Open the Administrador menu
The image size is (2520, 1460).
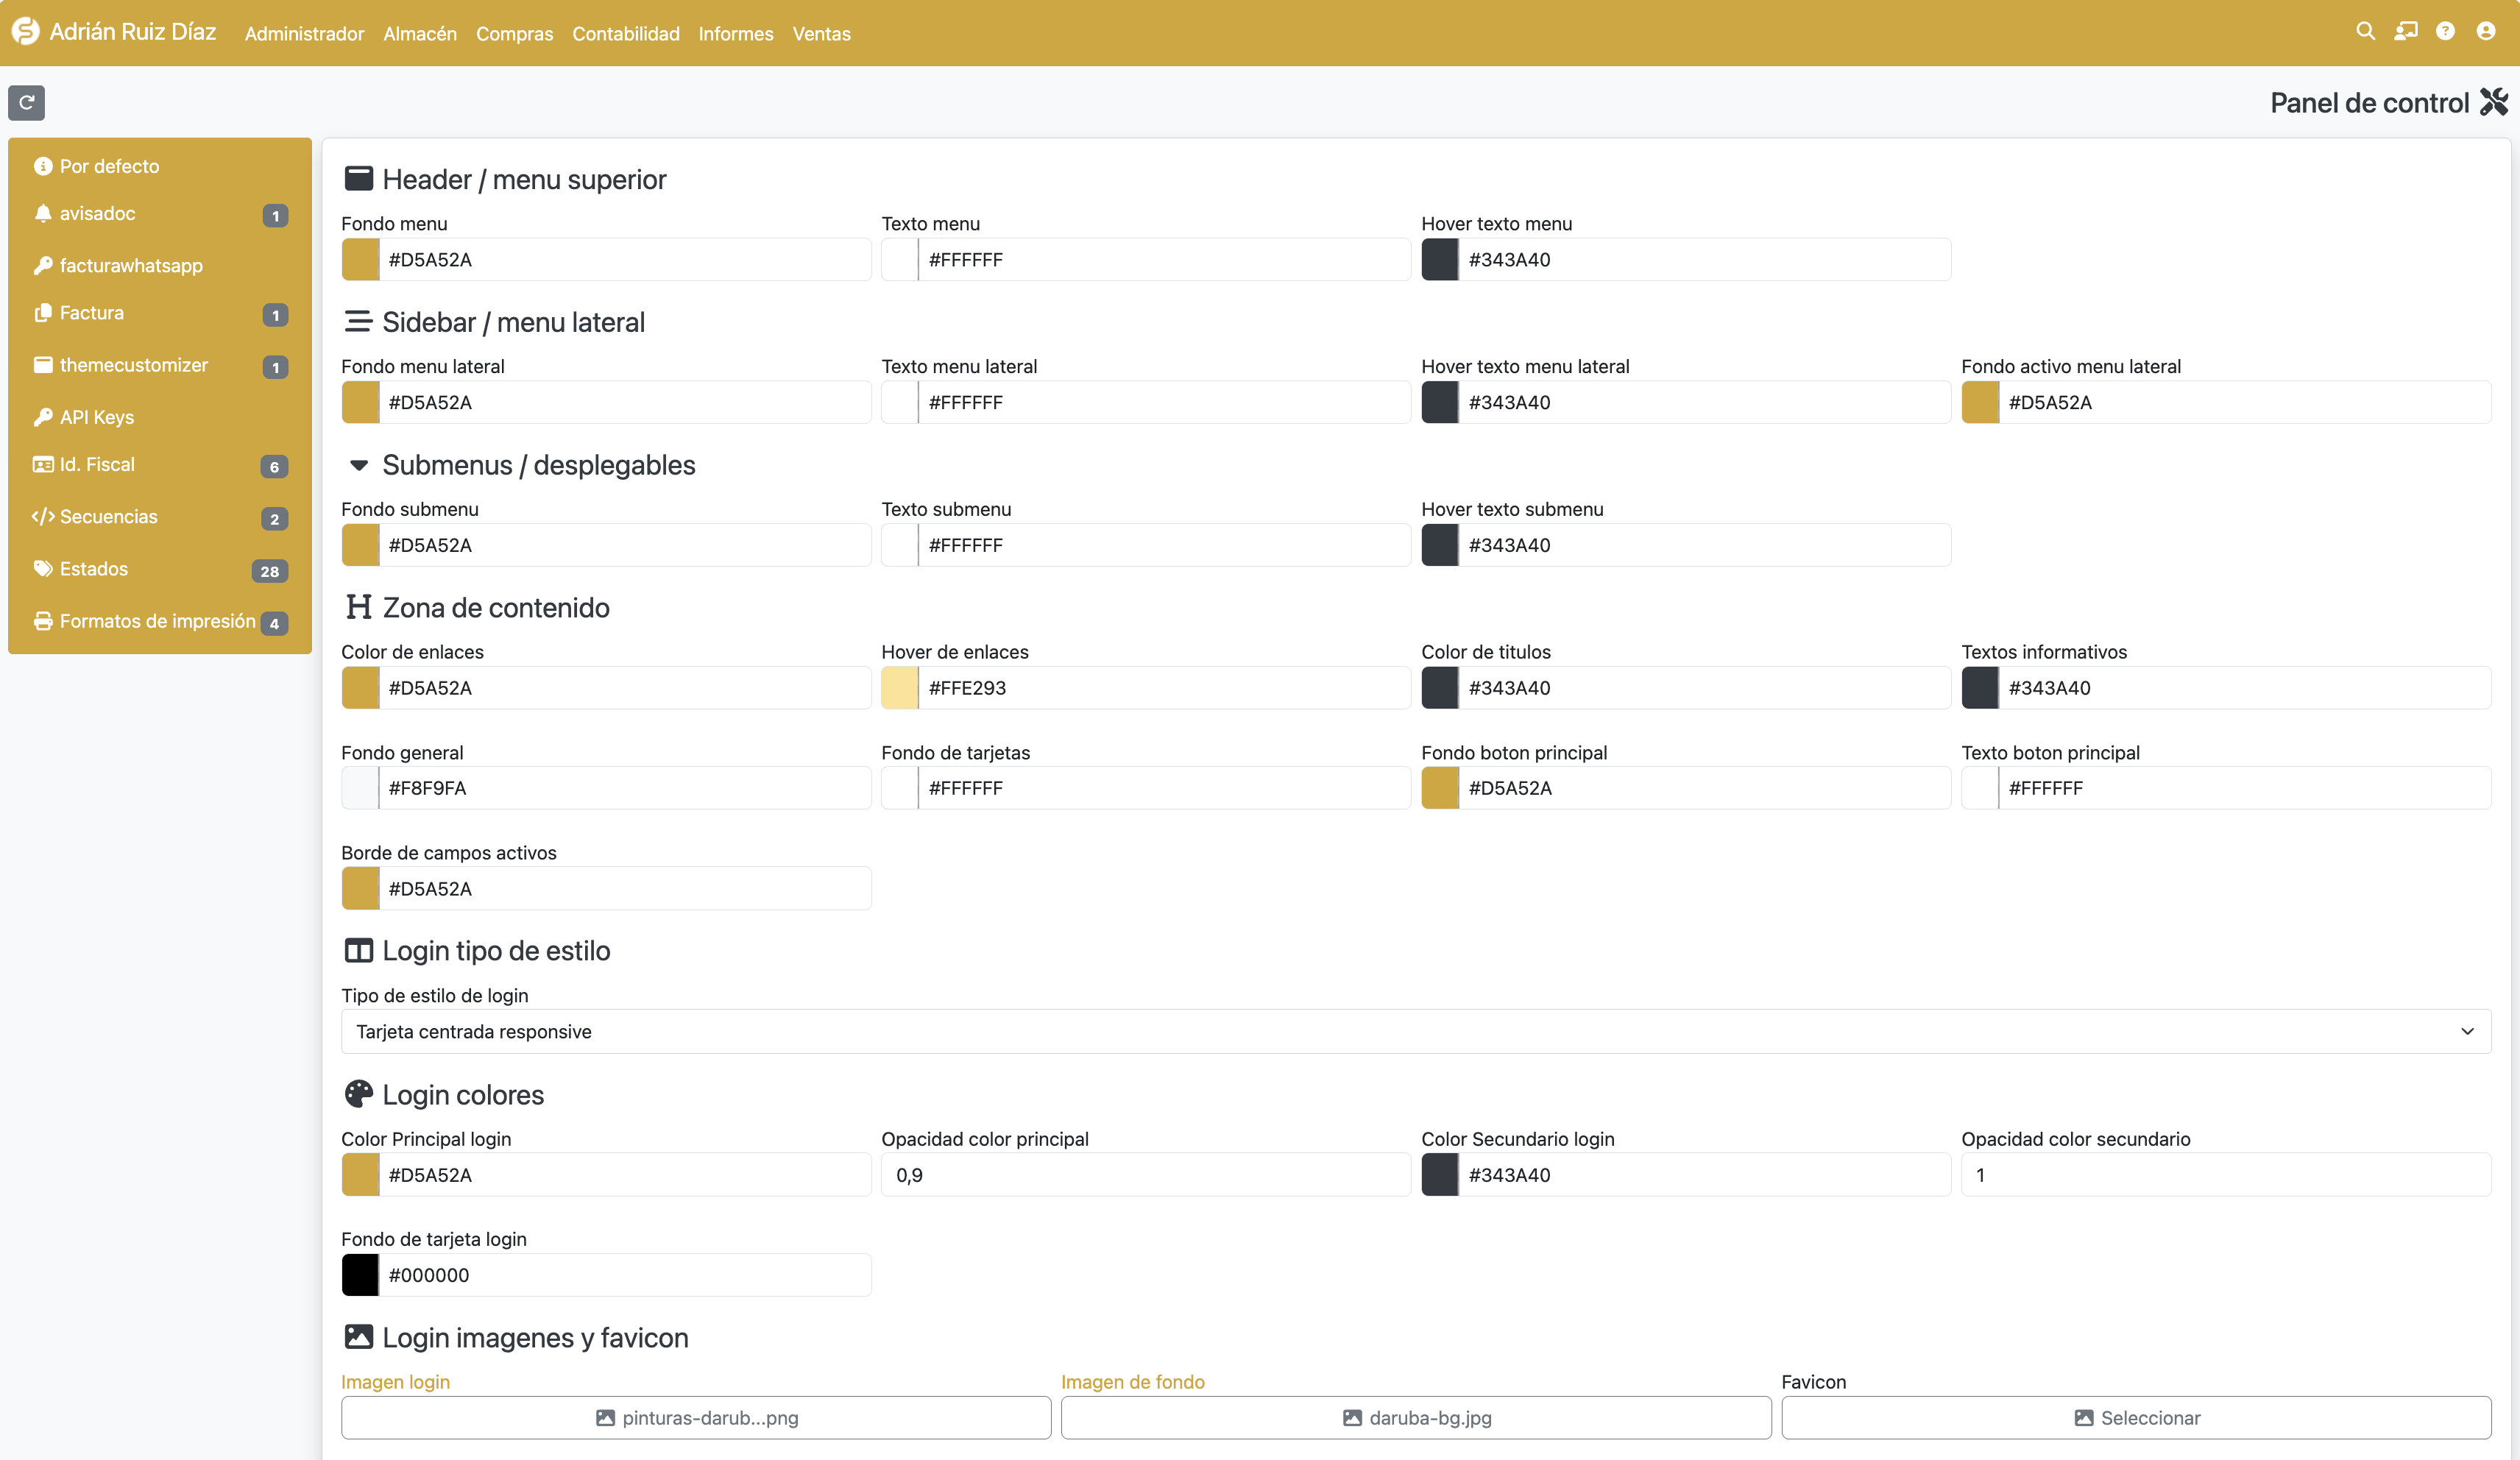(x=304, y=34)
